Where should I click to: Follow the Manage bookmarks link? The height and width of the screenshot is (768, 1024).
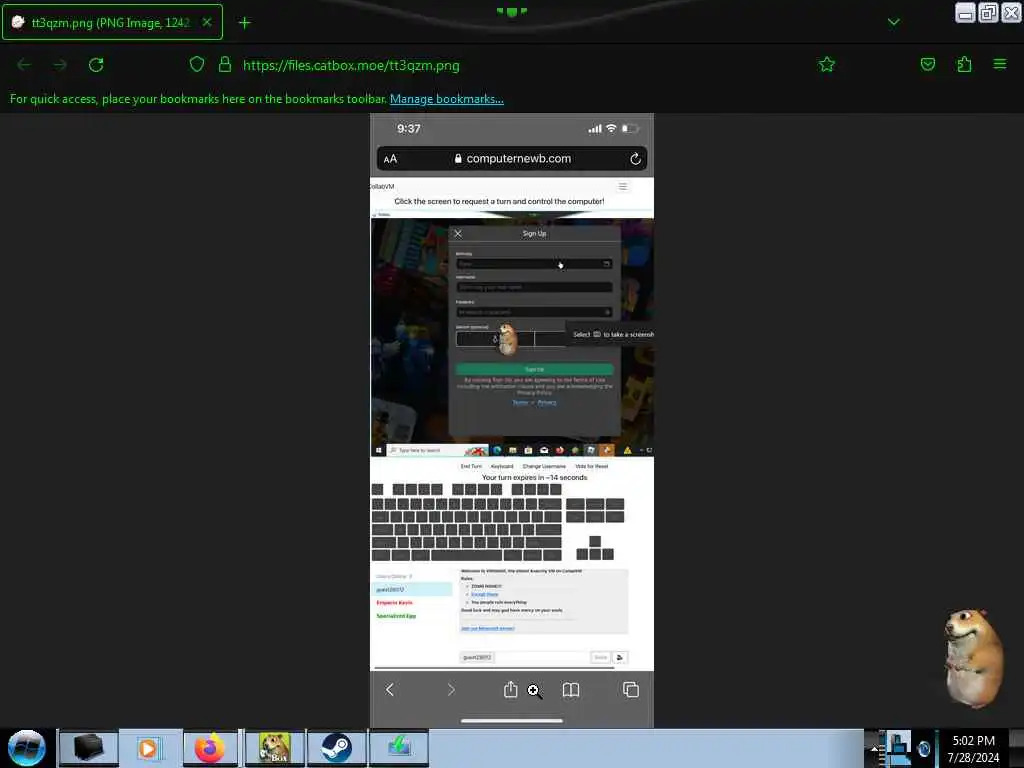[x=447, y=99]
